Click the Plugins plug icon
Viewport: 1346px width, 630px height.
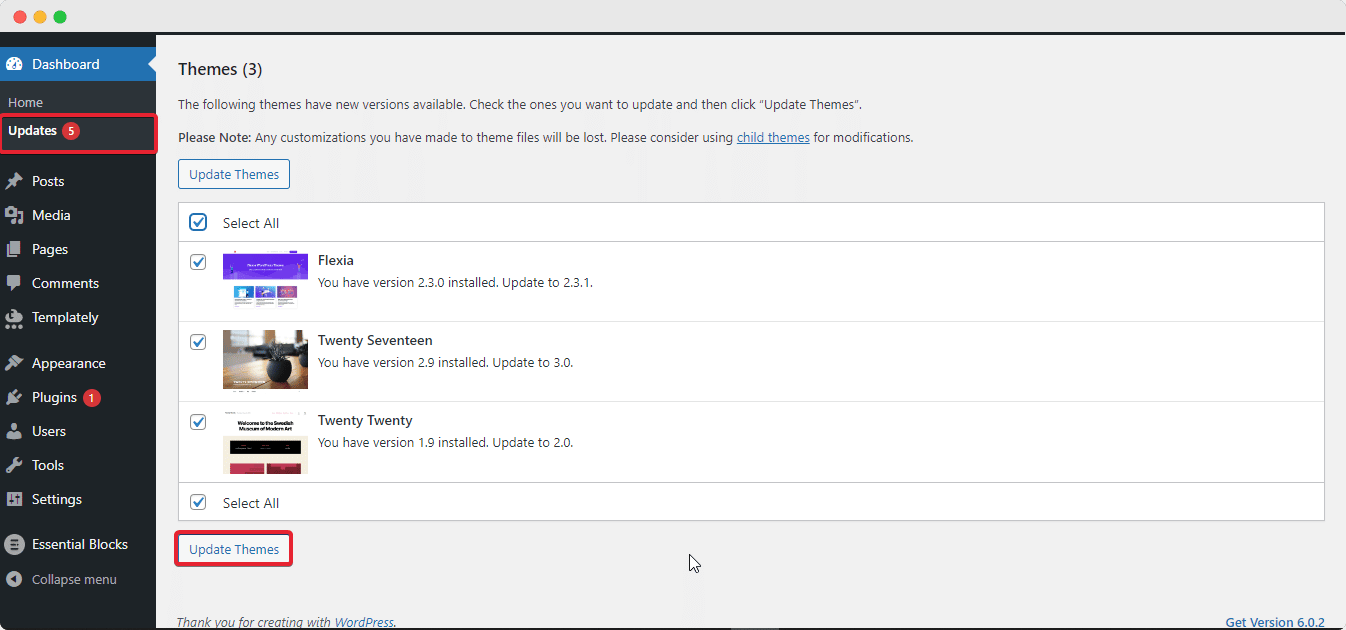pyautogui.click(x=14, y=397)
